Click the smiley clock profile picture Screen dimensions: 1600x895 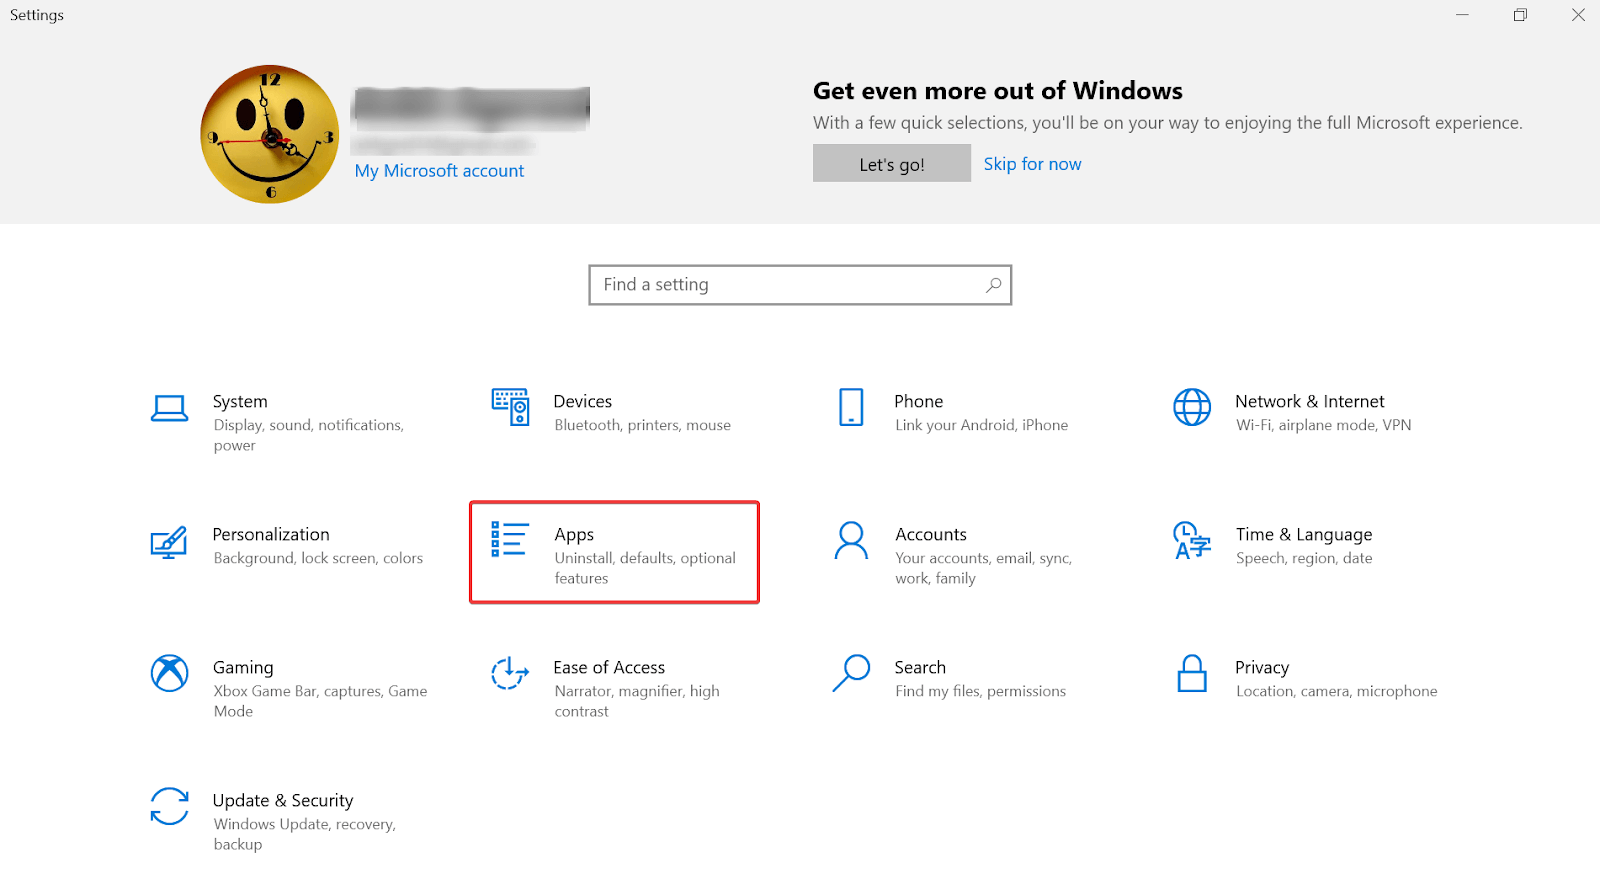[x=270, y=134]
